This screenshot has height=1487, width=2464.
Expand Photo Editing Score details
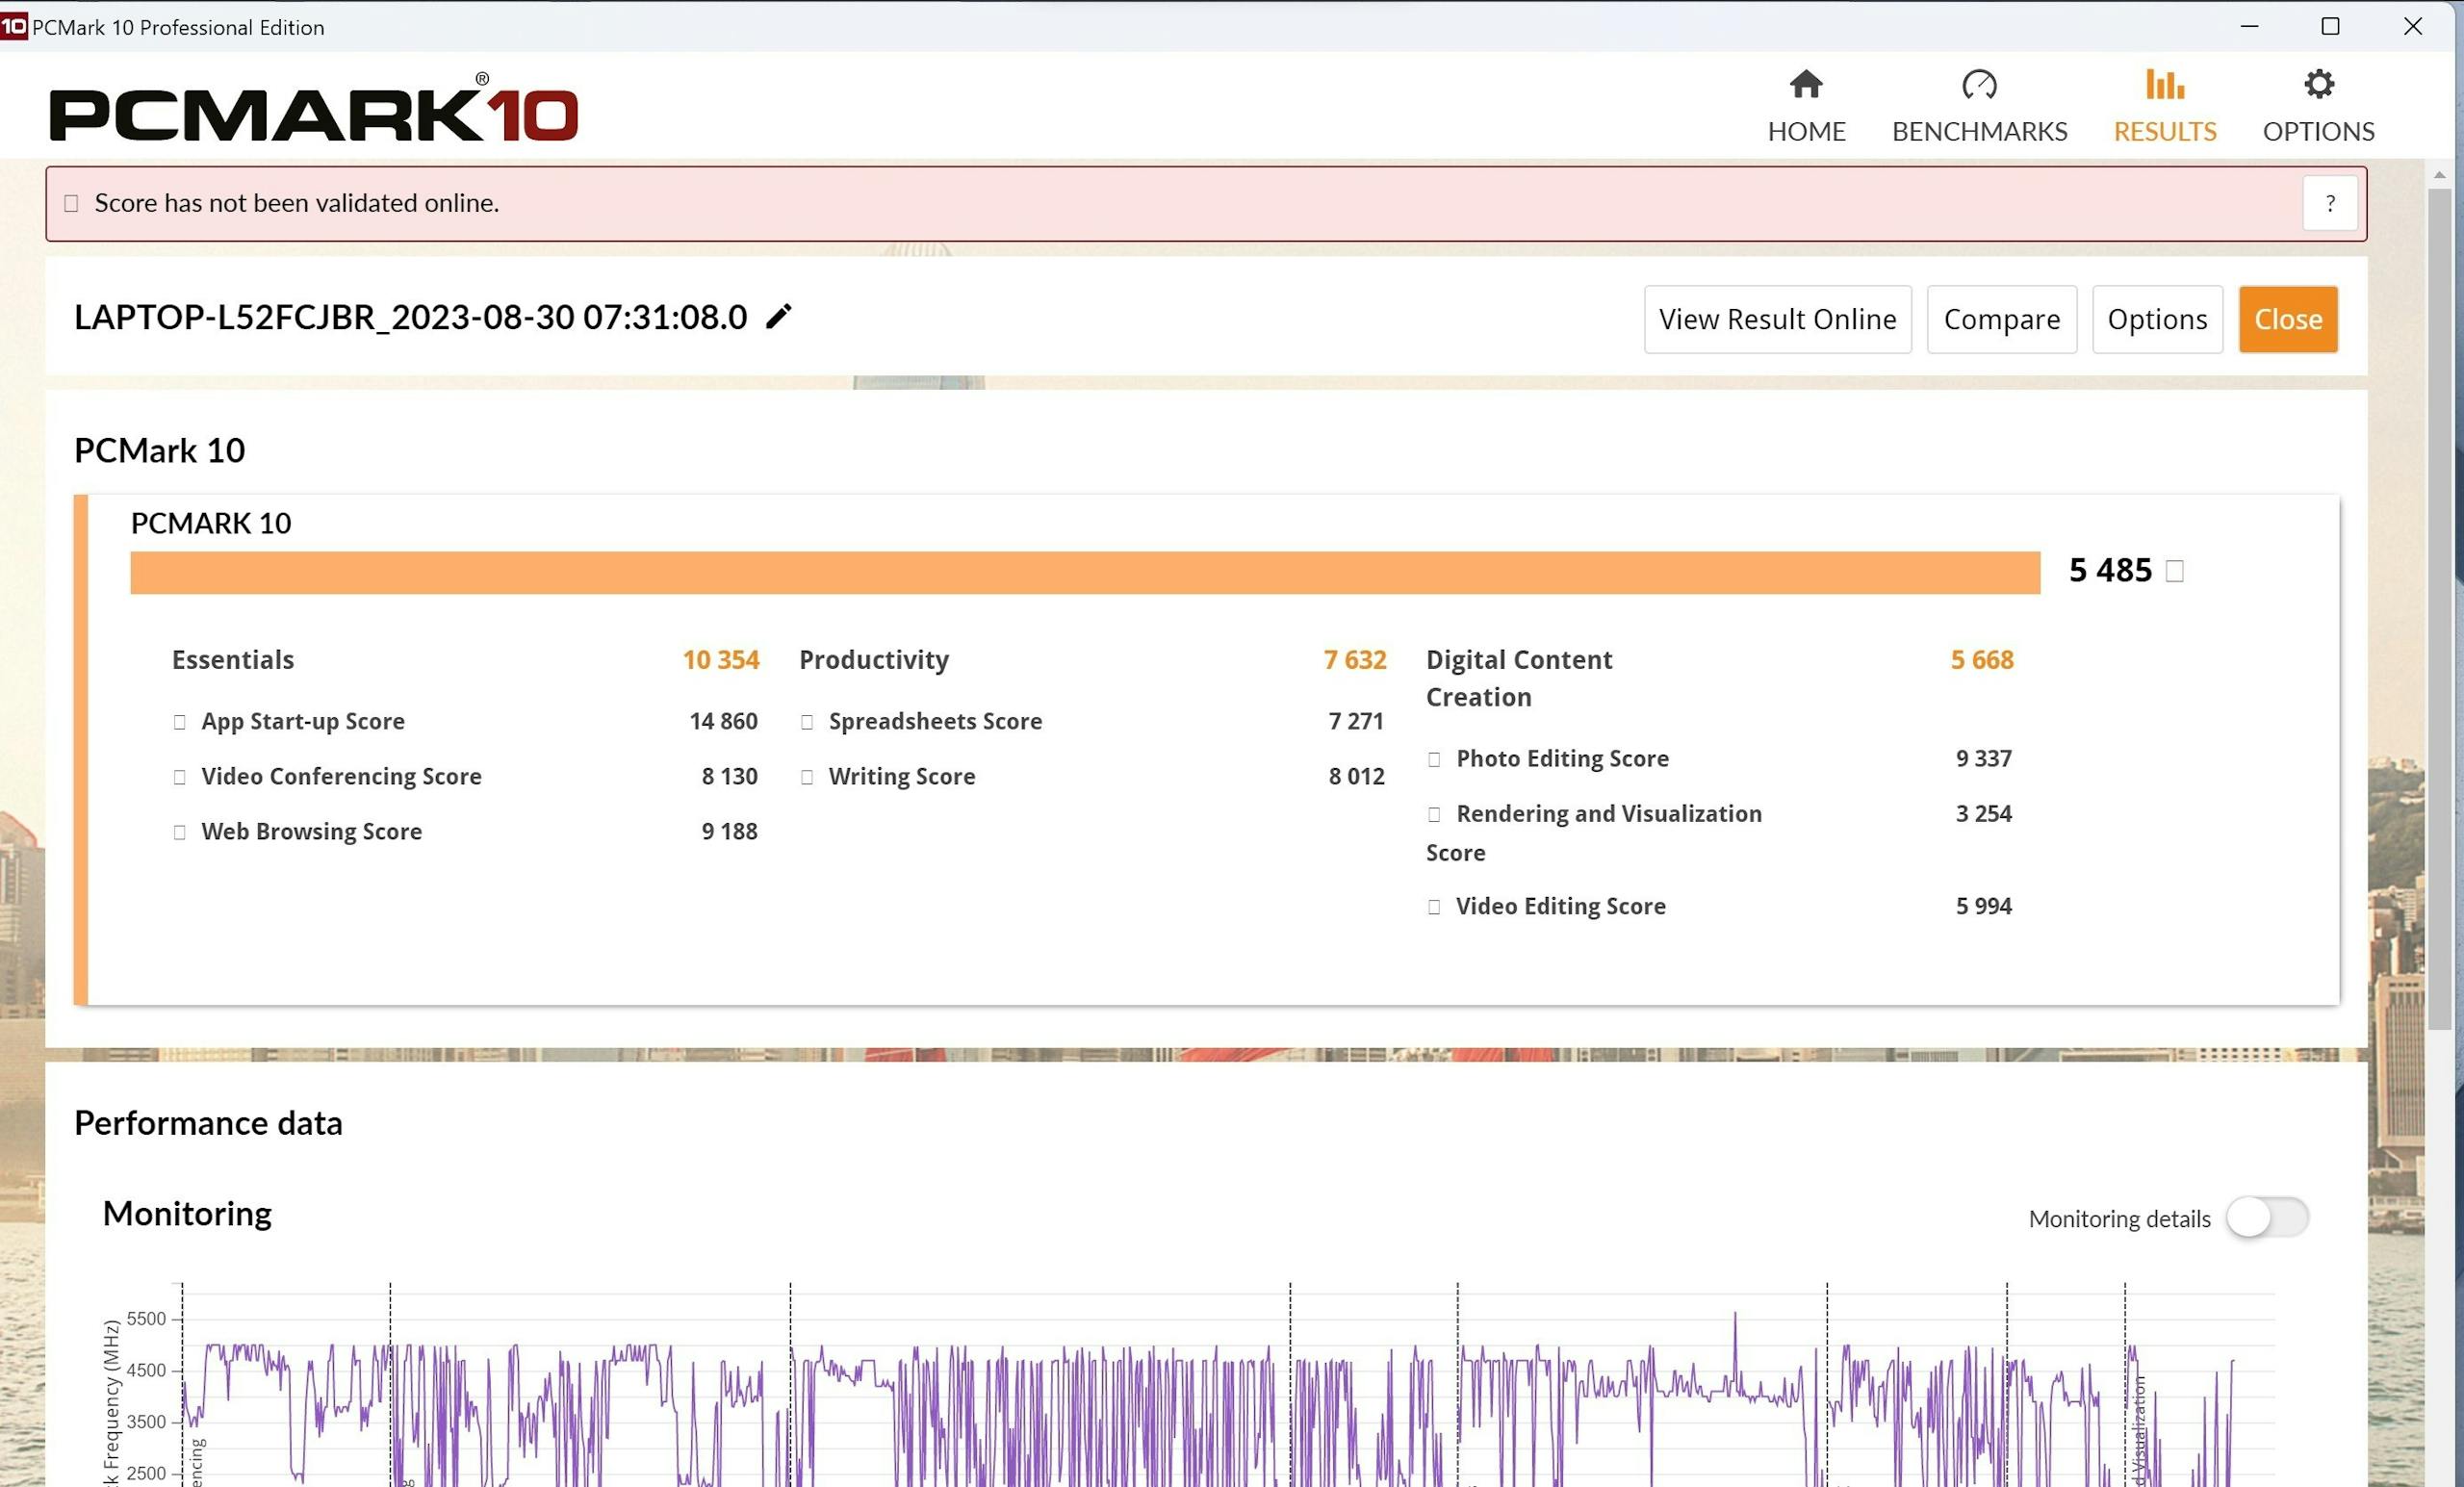pyautogui.click(x=1434, y=759)
